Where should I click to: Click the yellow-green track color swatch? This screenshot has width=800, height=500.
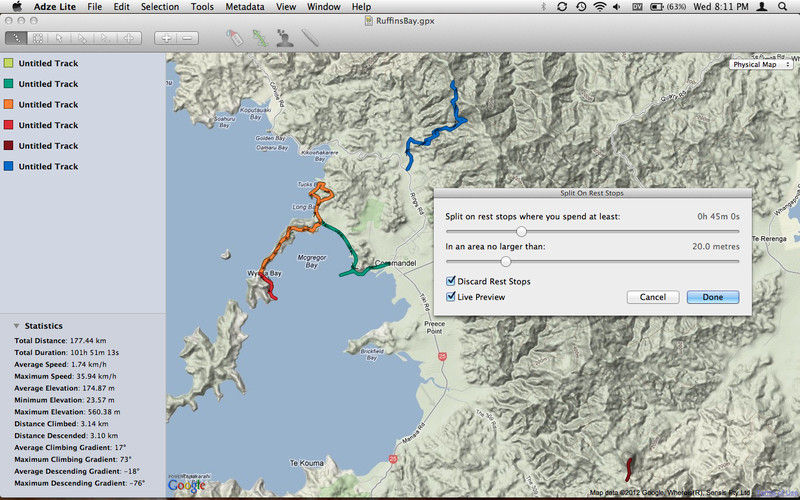(8, 63)
